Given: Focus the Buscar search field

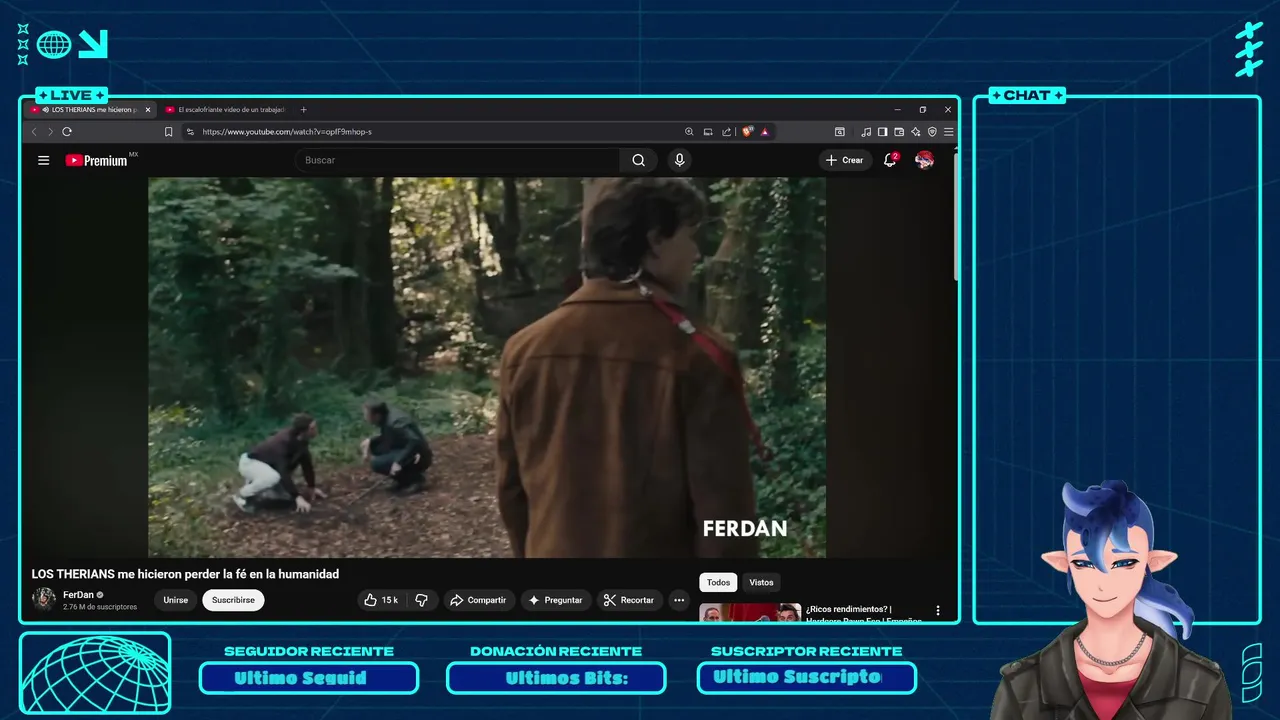Looking at the screenshot, I should [458, 160].
